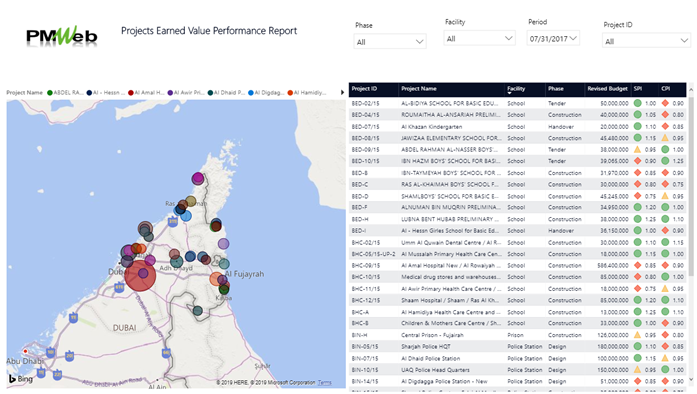Select the Sharjah Police HQT project name
The height and width of the screenshot is (394, 697).
[x=425, y=346]
